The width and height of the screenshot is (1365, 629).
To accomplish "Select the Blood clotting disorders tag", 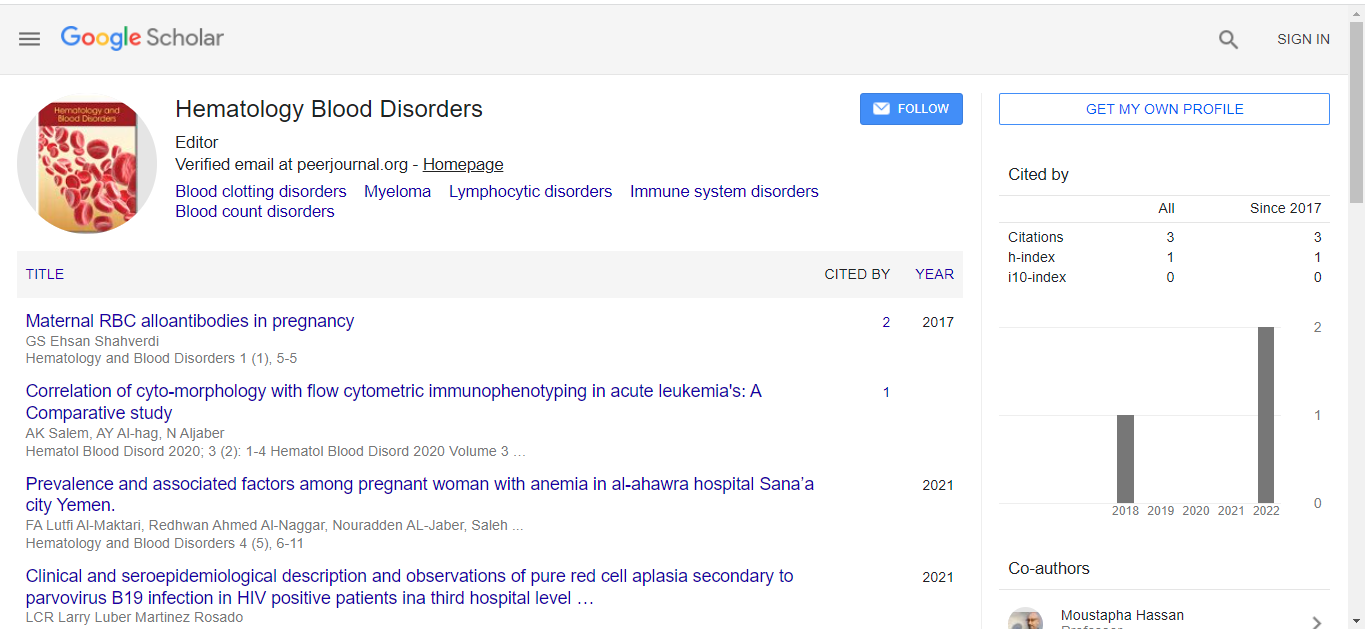I will click(261, 192).
